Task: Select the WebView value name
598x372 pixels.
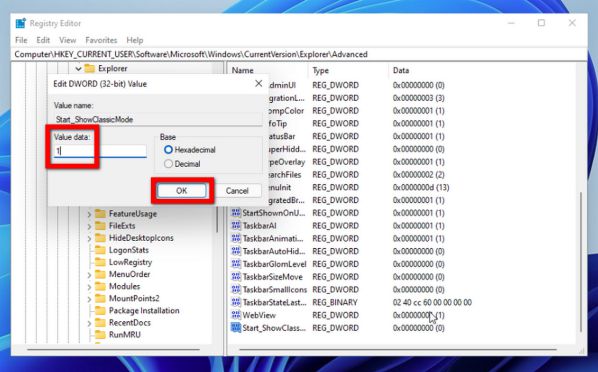Action: [259, 315]
